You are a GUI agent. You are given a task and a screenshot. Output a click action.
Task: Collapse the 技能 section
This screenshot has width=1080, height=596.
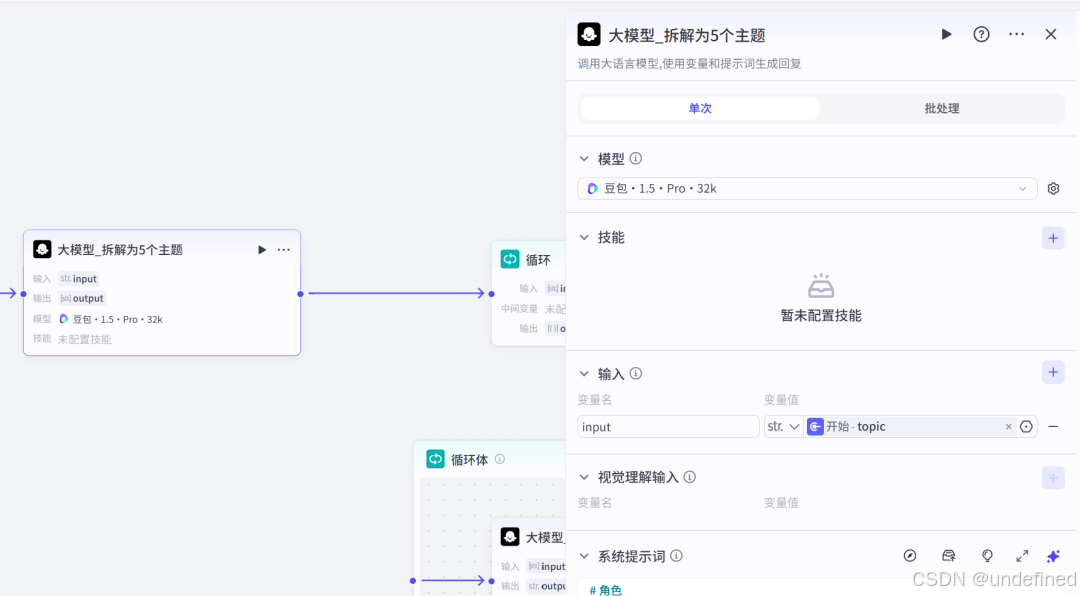584,238
